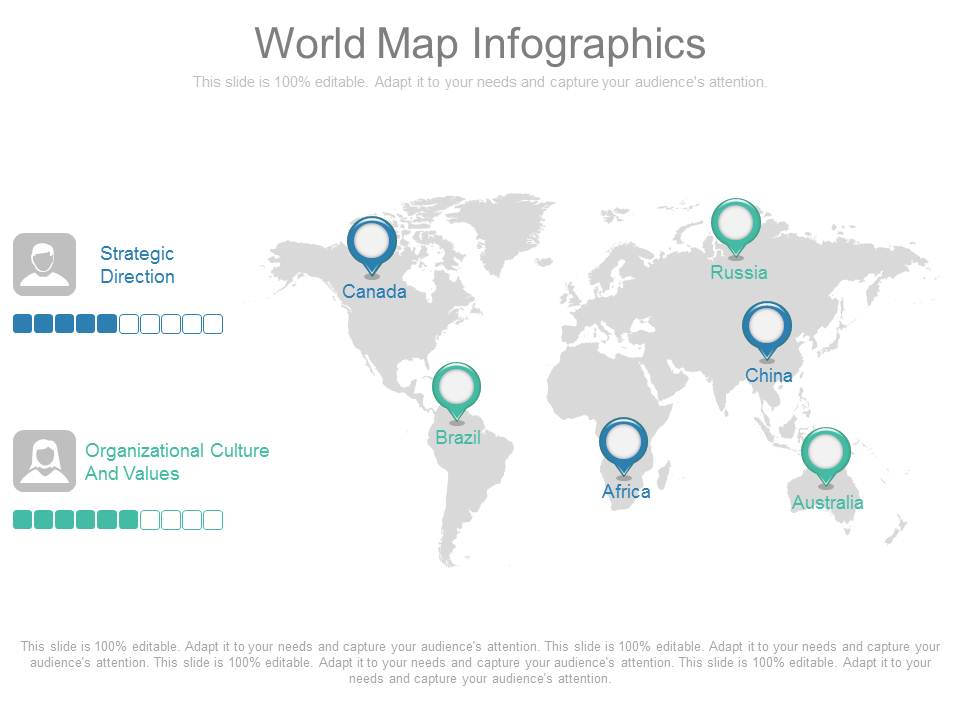Viewport: 960px width, 720px height.
Task: Select the male avatar icon beside Strategic Direction
Action: pyautogui.click(x=45, y=264)
